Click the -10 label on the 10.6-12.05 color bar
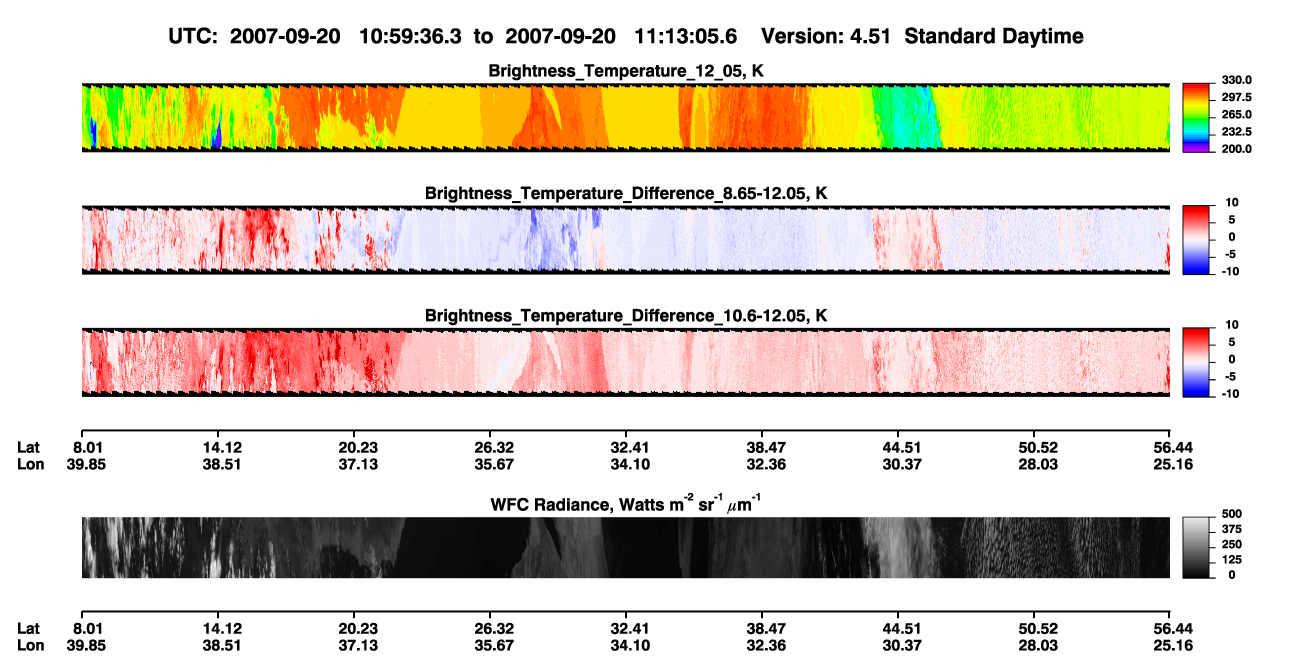The width and height of the screenshot is (1300, 667). (1229, 393)
